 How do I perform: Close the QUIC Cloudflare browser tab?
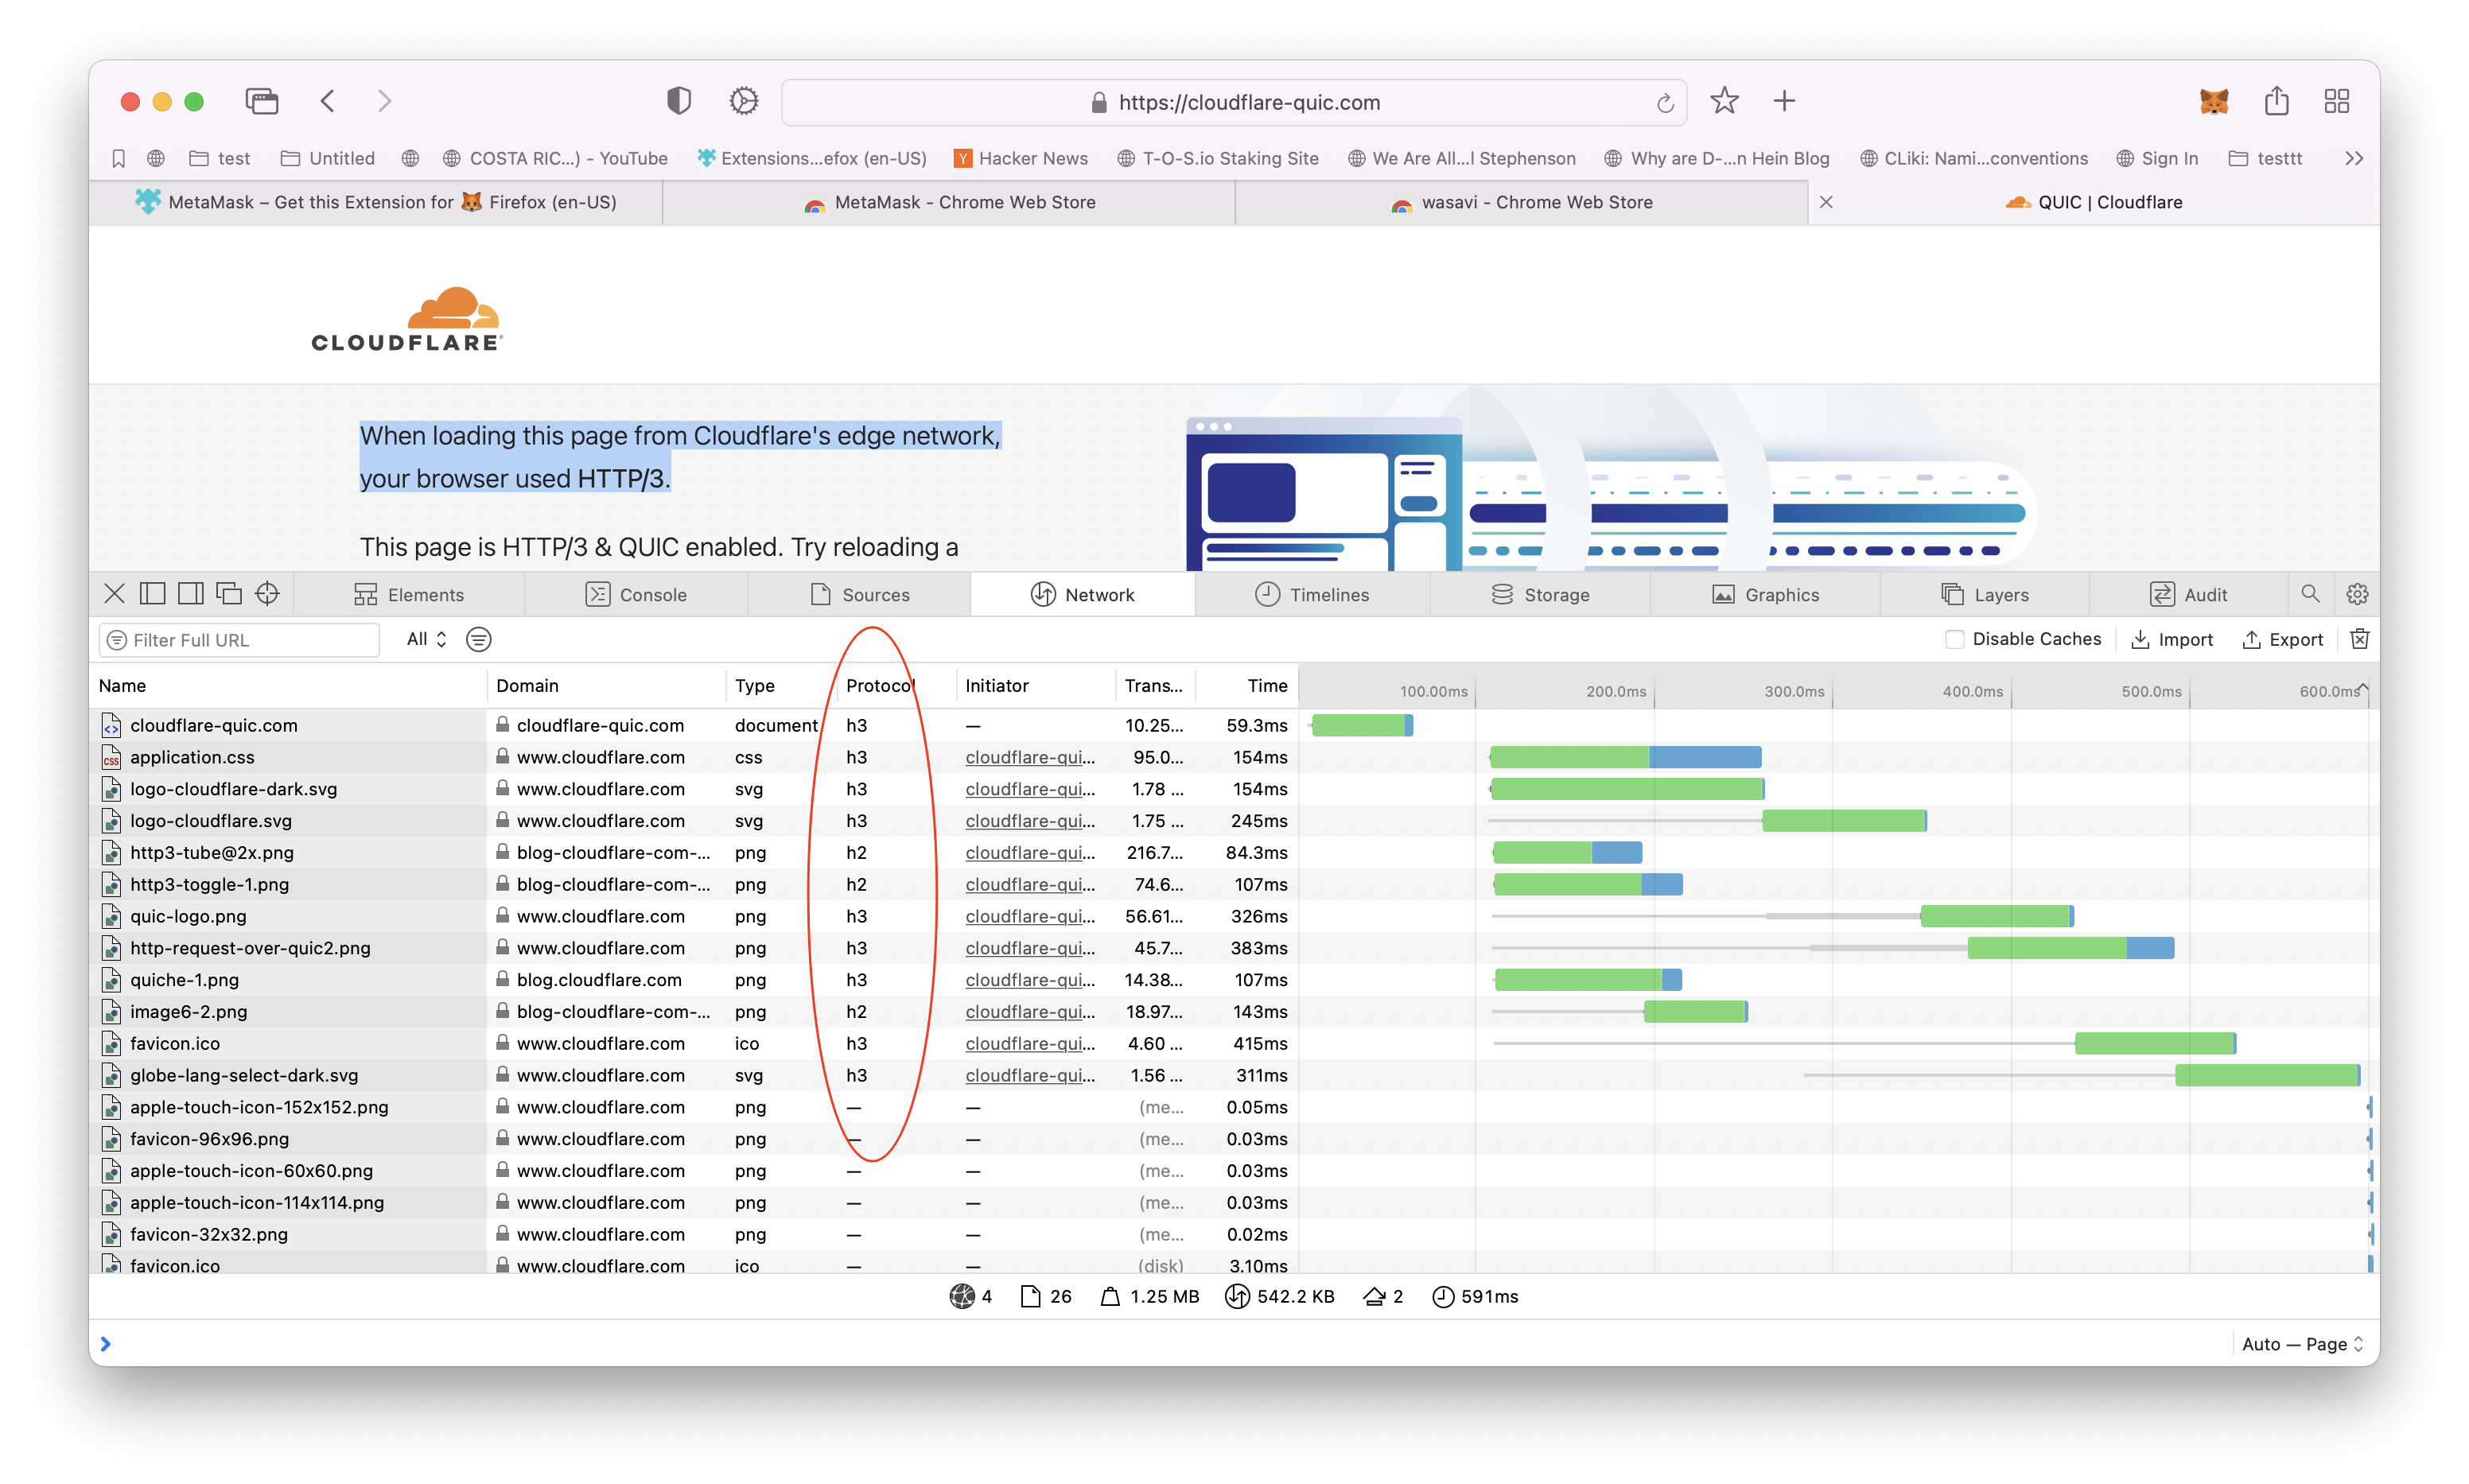1826,202
